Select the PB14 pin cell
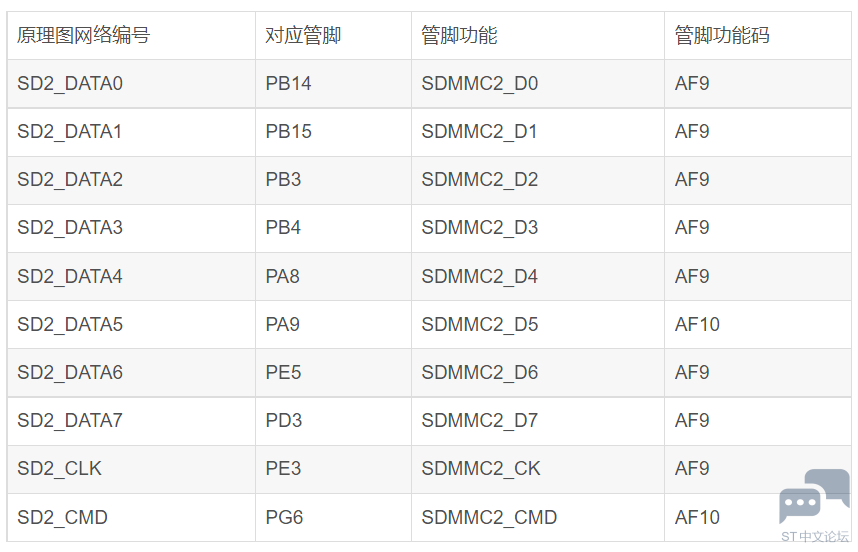 coord(333,84)
